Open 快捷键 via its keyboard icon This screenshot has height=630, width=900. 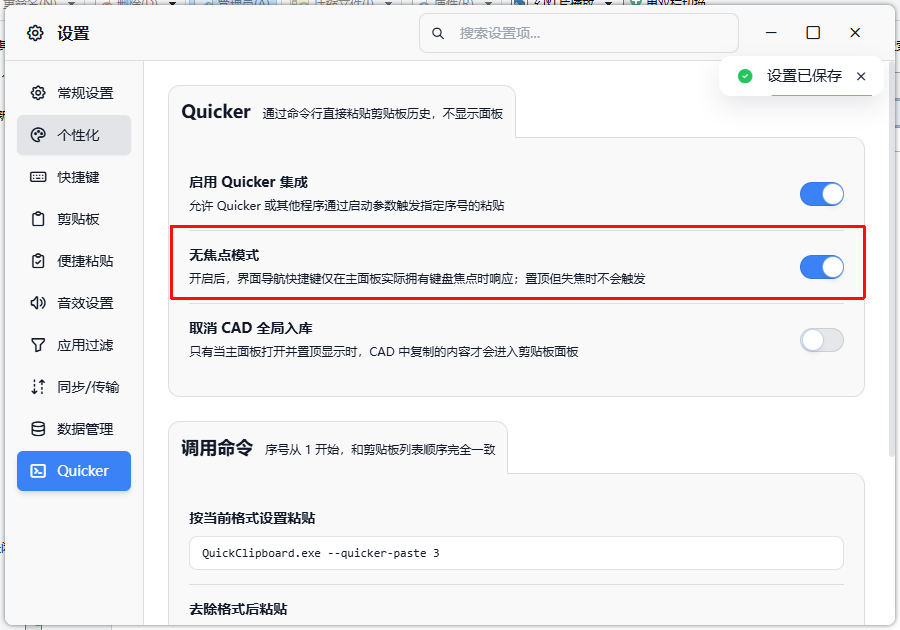pos(38,177)
